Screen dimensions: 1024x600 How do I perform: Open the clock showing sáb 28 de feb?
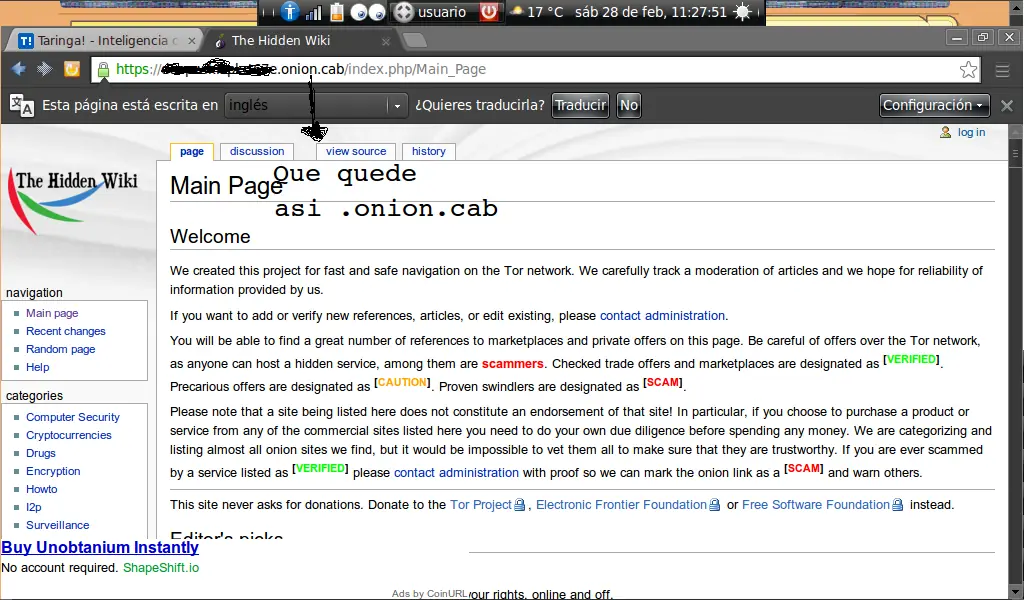[650, 12]
